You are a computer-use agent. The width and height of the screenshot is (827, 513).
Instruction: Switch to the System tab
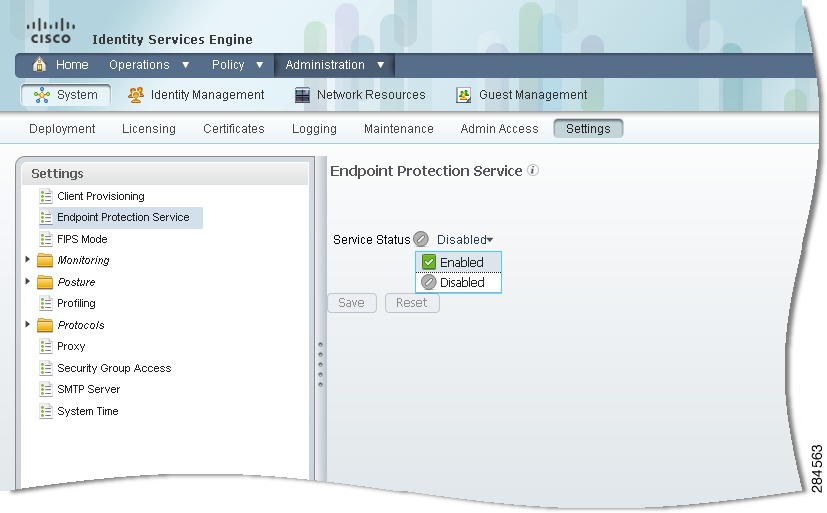tap(66, 95)
